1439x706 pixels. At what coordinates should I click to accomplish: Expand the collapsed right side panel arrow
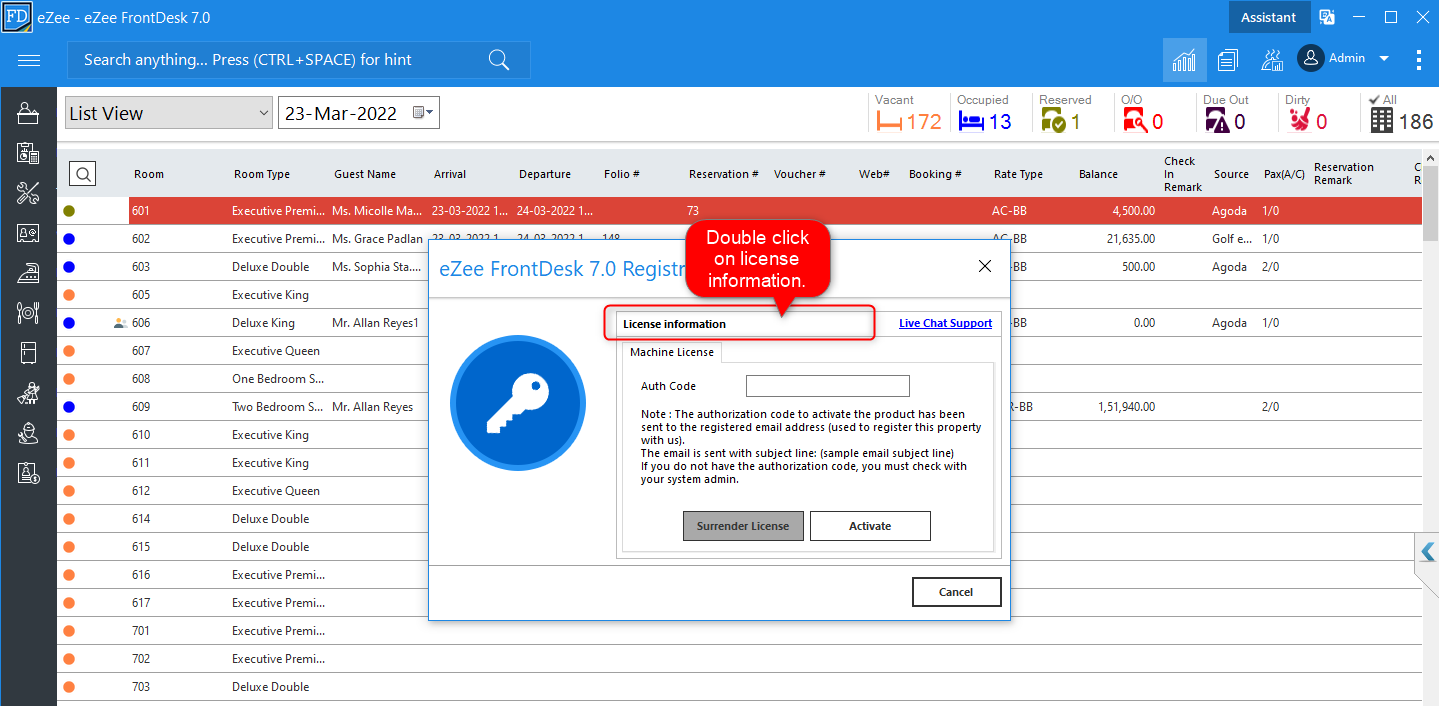point(1427,552)
